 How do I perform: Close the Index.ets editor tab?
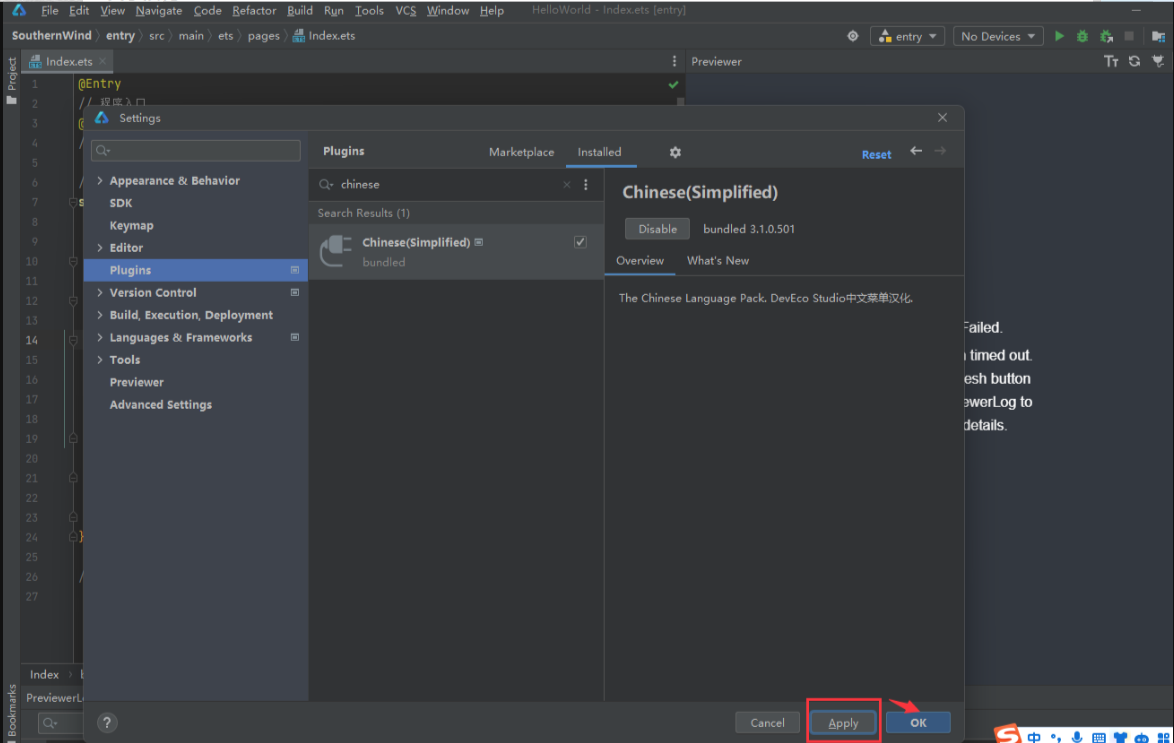pyautogui.click(x=103, y=61)
